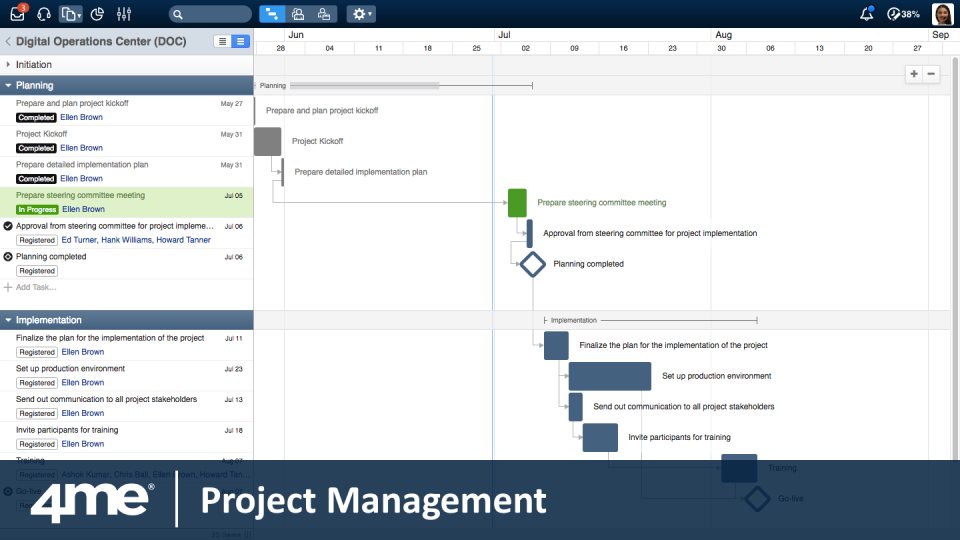
Task: Click the Set up production environment Gantt bar
Action: coord(610,376)
